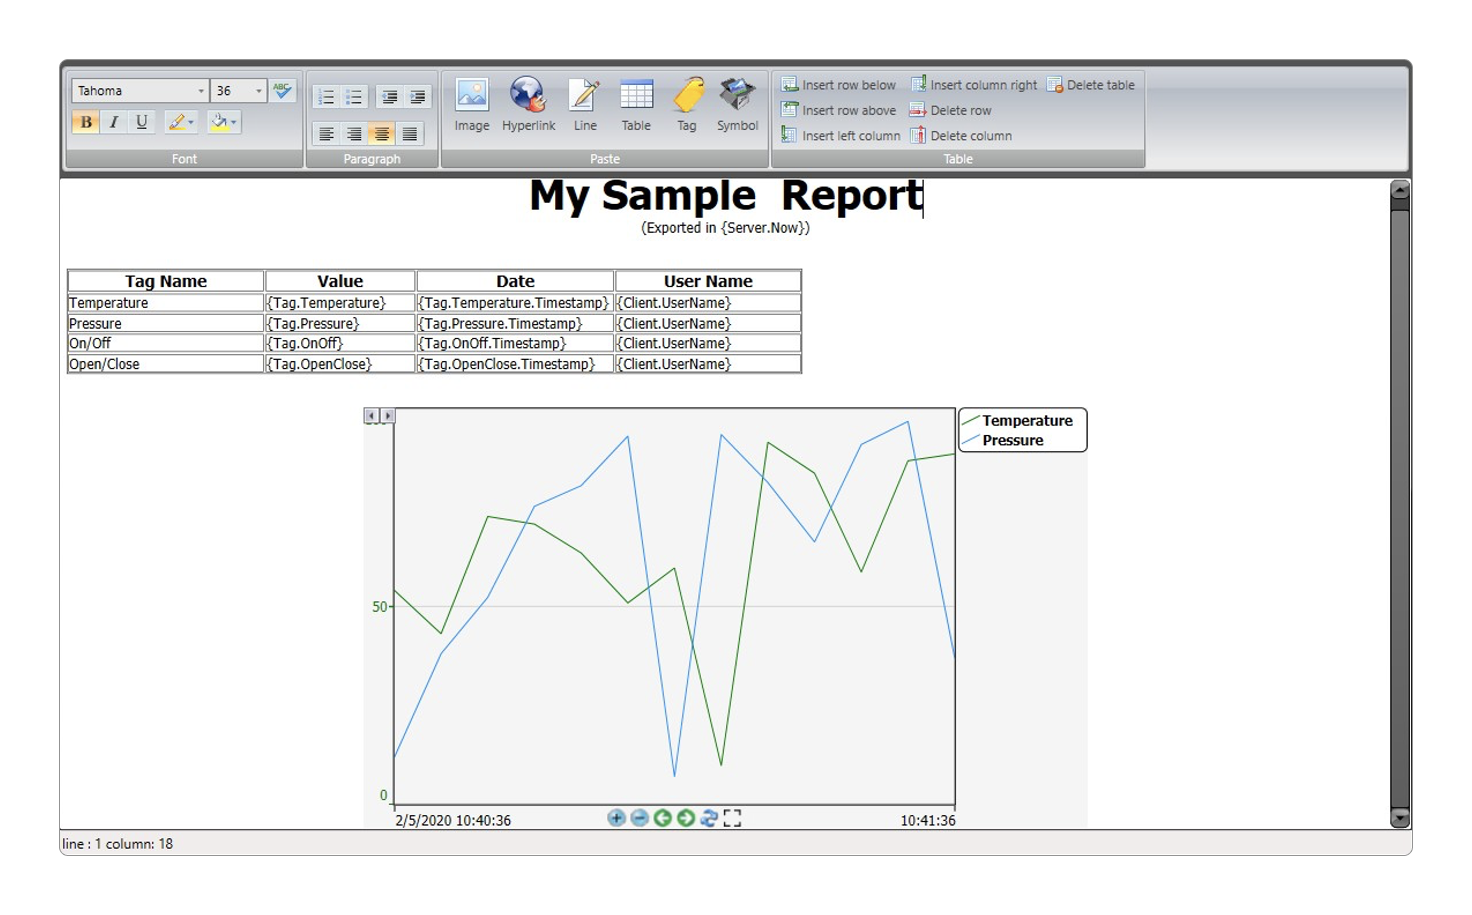Viewport: 1472px width, 915px height.
Task: Insert an Image from the Paste group
Action: (x=471, y=105)
